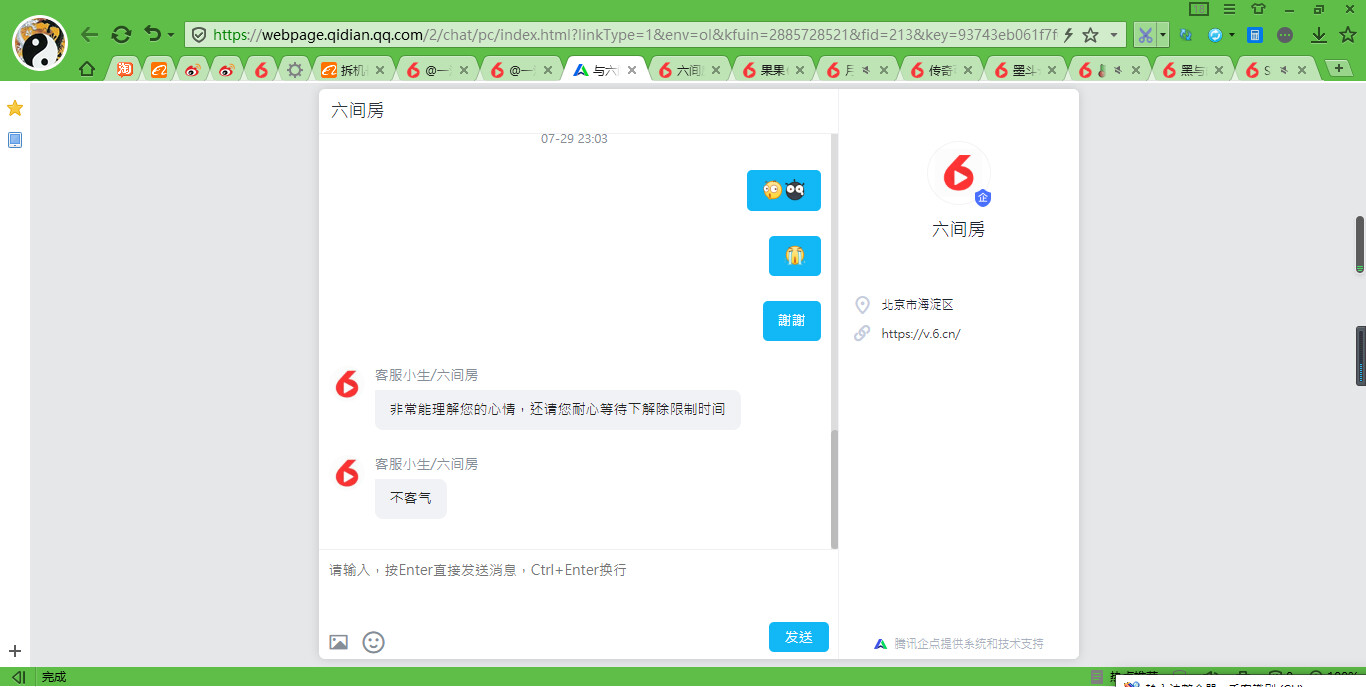
Task: Insert an image with picture icon
Action: click(x=339, y=642)
